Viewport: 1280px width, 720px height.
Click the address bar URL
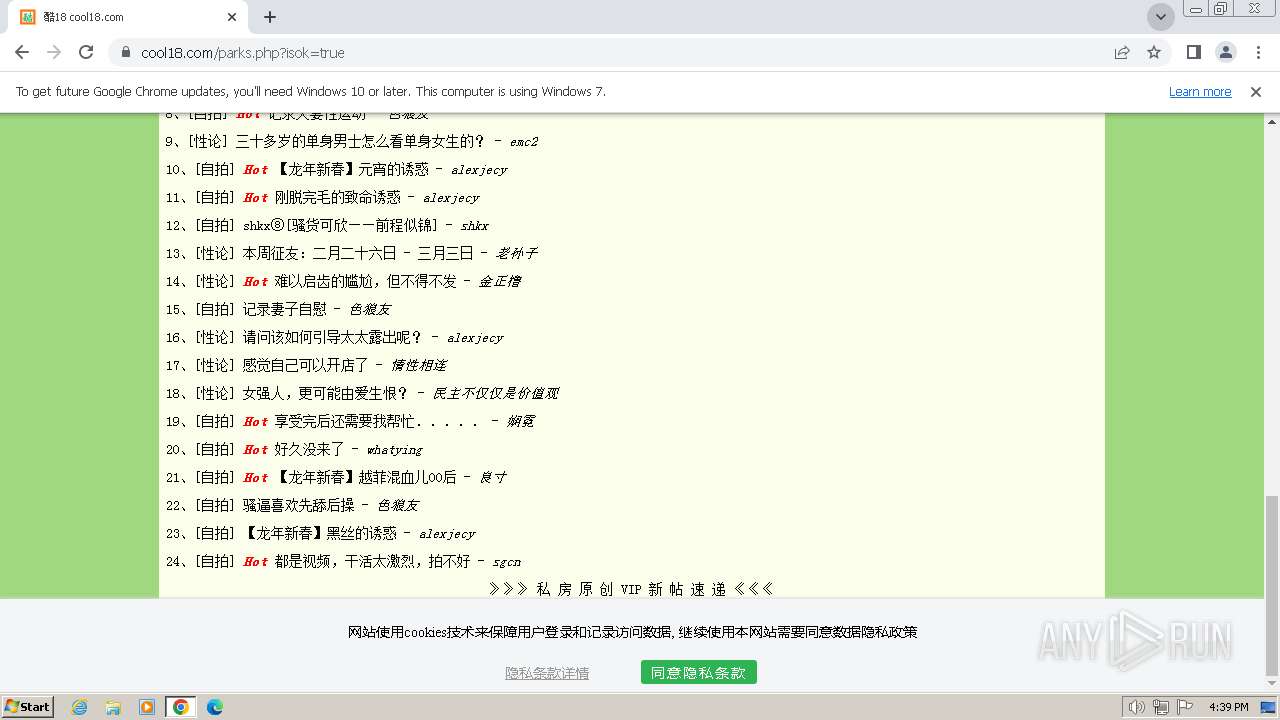243,53
